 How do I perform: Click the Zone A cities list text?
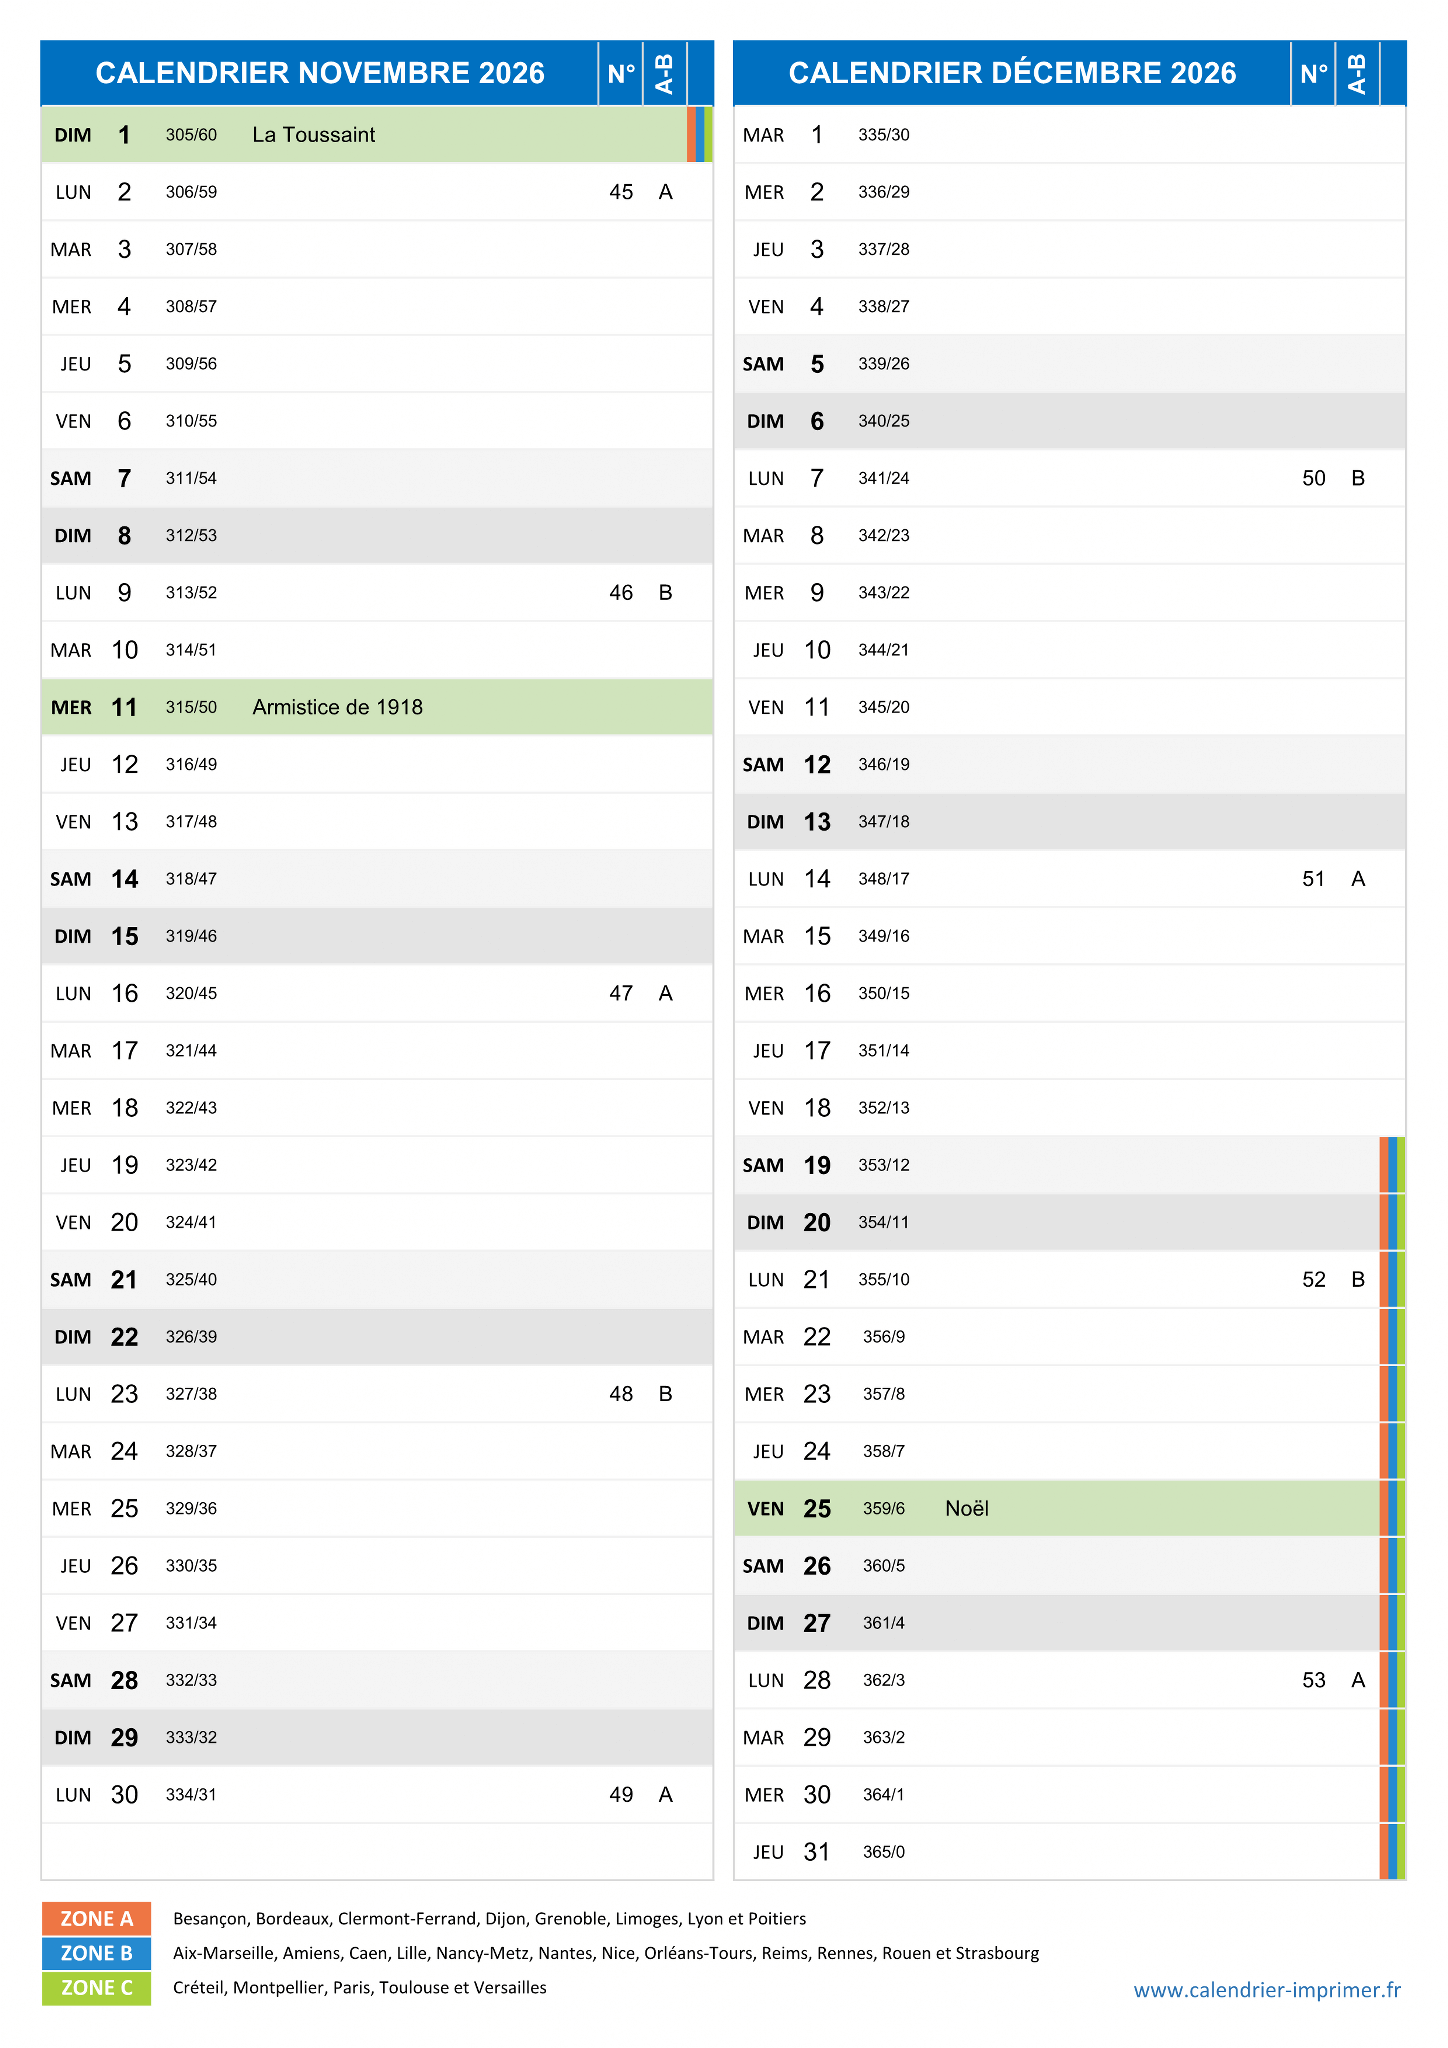pos(489,1918)
